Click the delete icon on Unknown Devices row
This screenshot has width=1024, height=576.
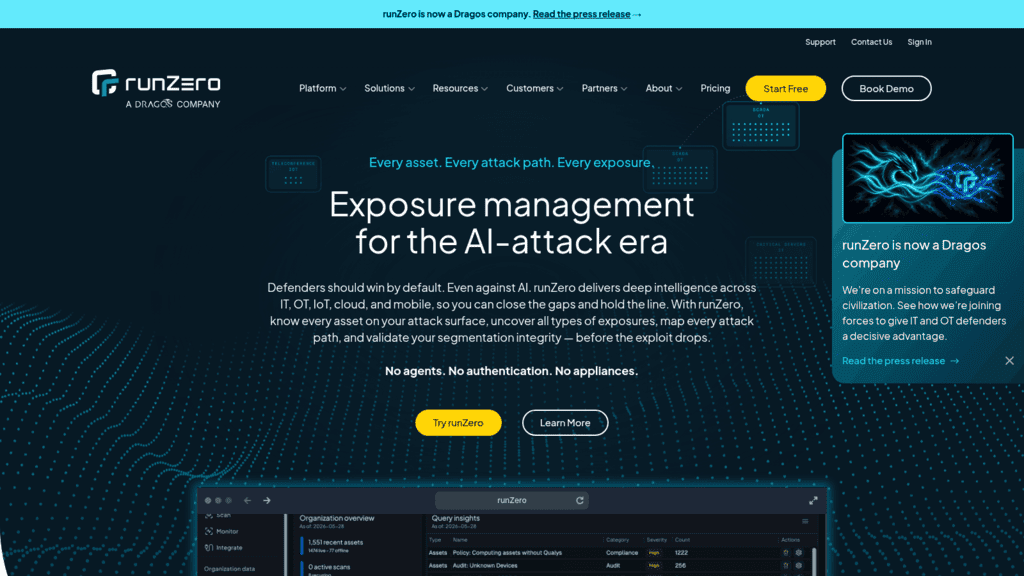click(786, 566)
